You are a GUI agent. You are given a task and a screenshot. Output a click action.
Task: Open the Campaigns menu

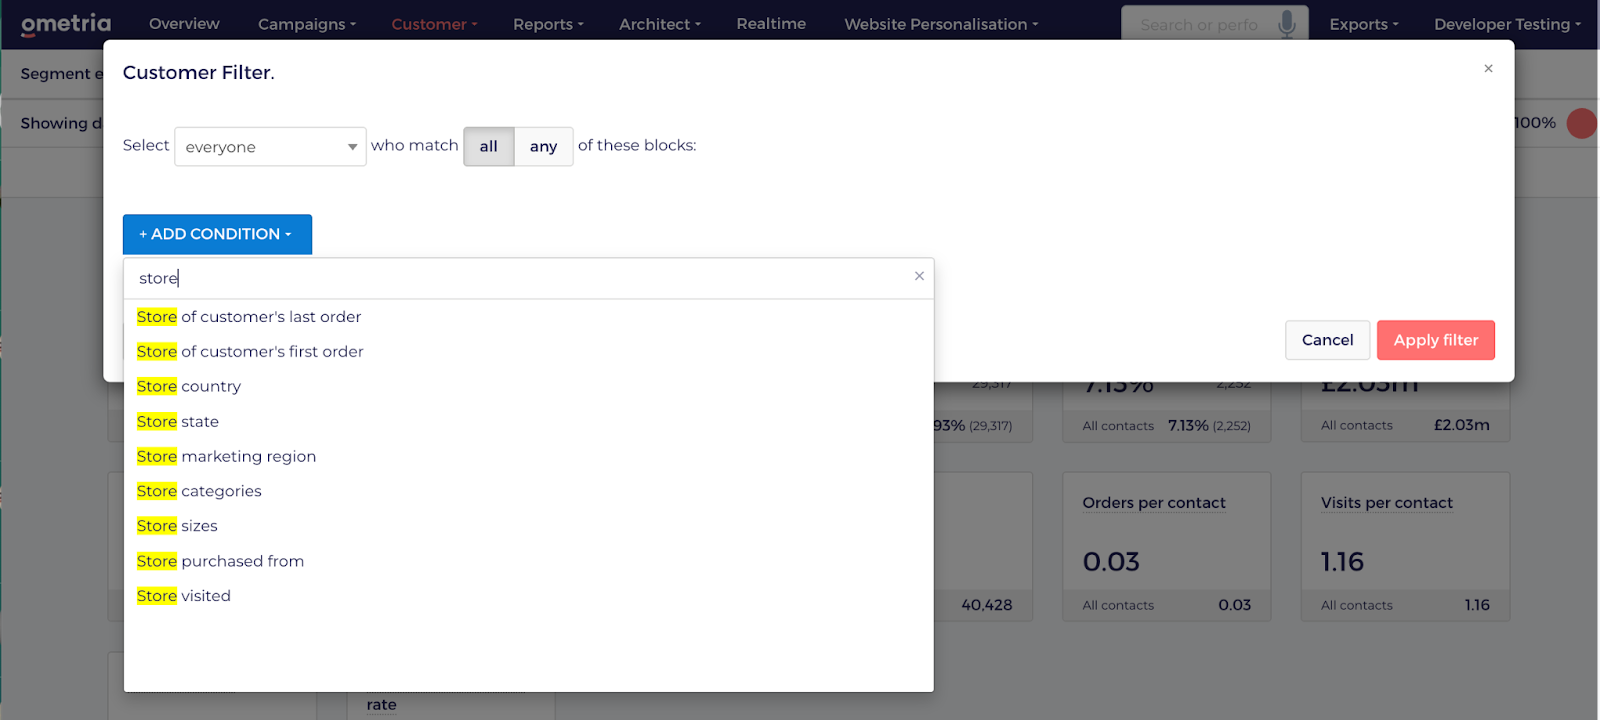(306, 24)
